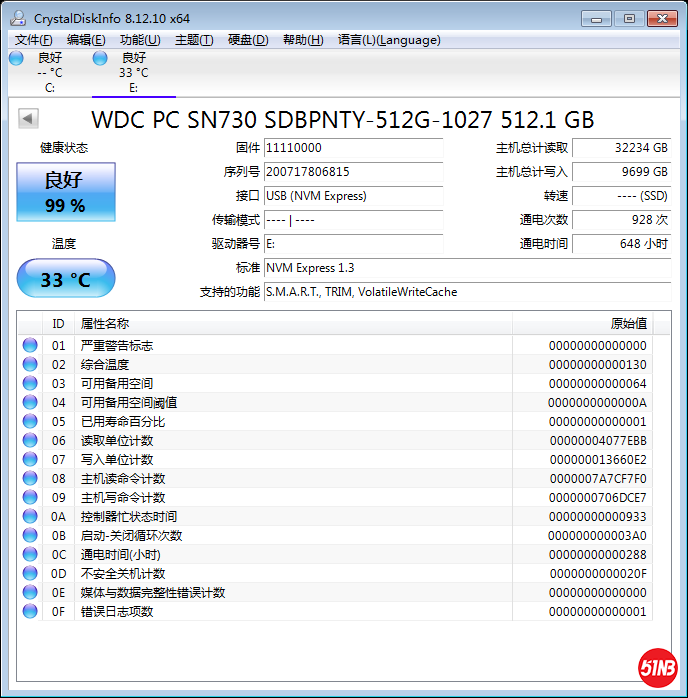The image size is (688, 698).
Task: Click status orb for attribute 0F
Action: (30, 611)
